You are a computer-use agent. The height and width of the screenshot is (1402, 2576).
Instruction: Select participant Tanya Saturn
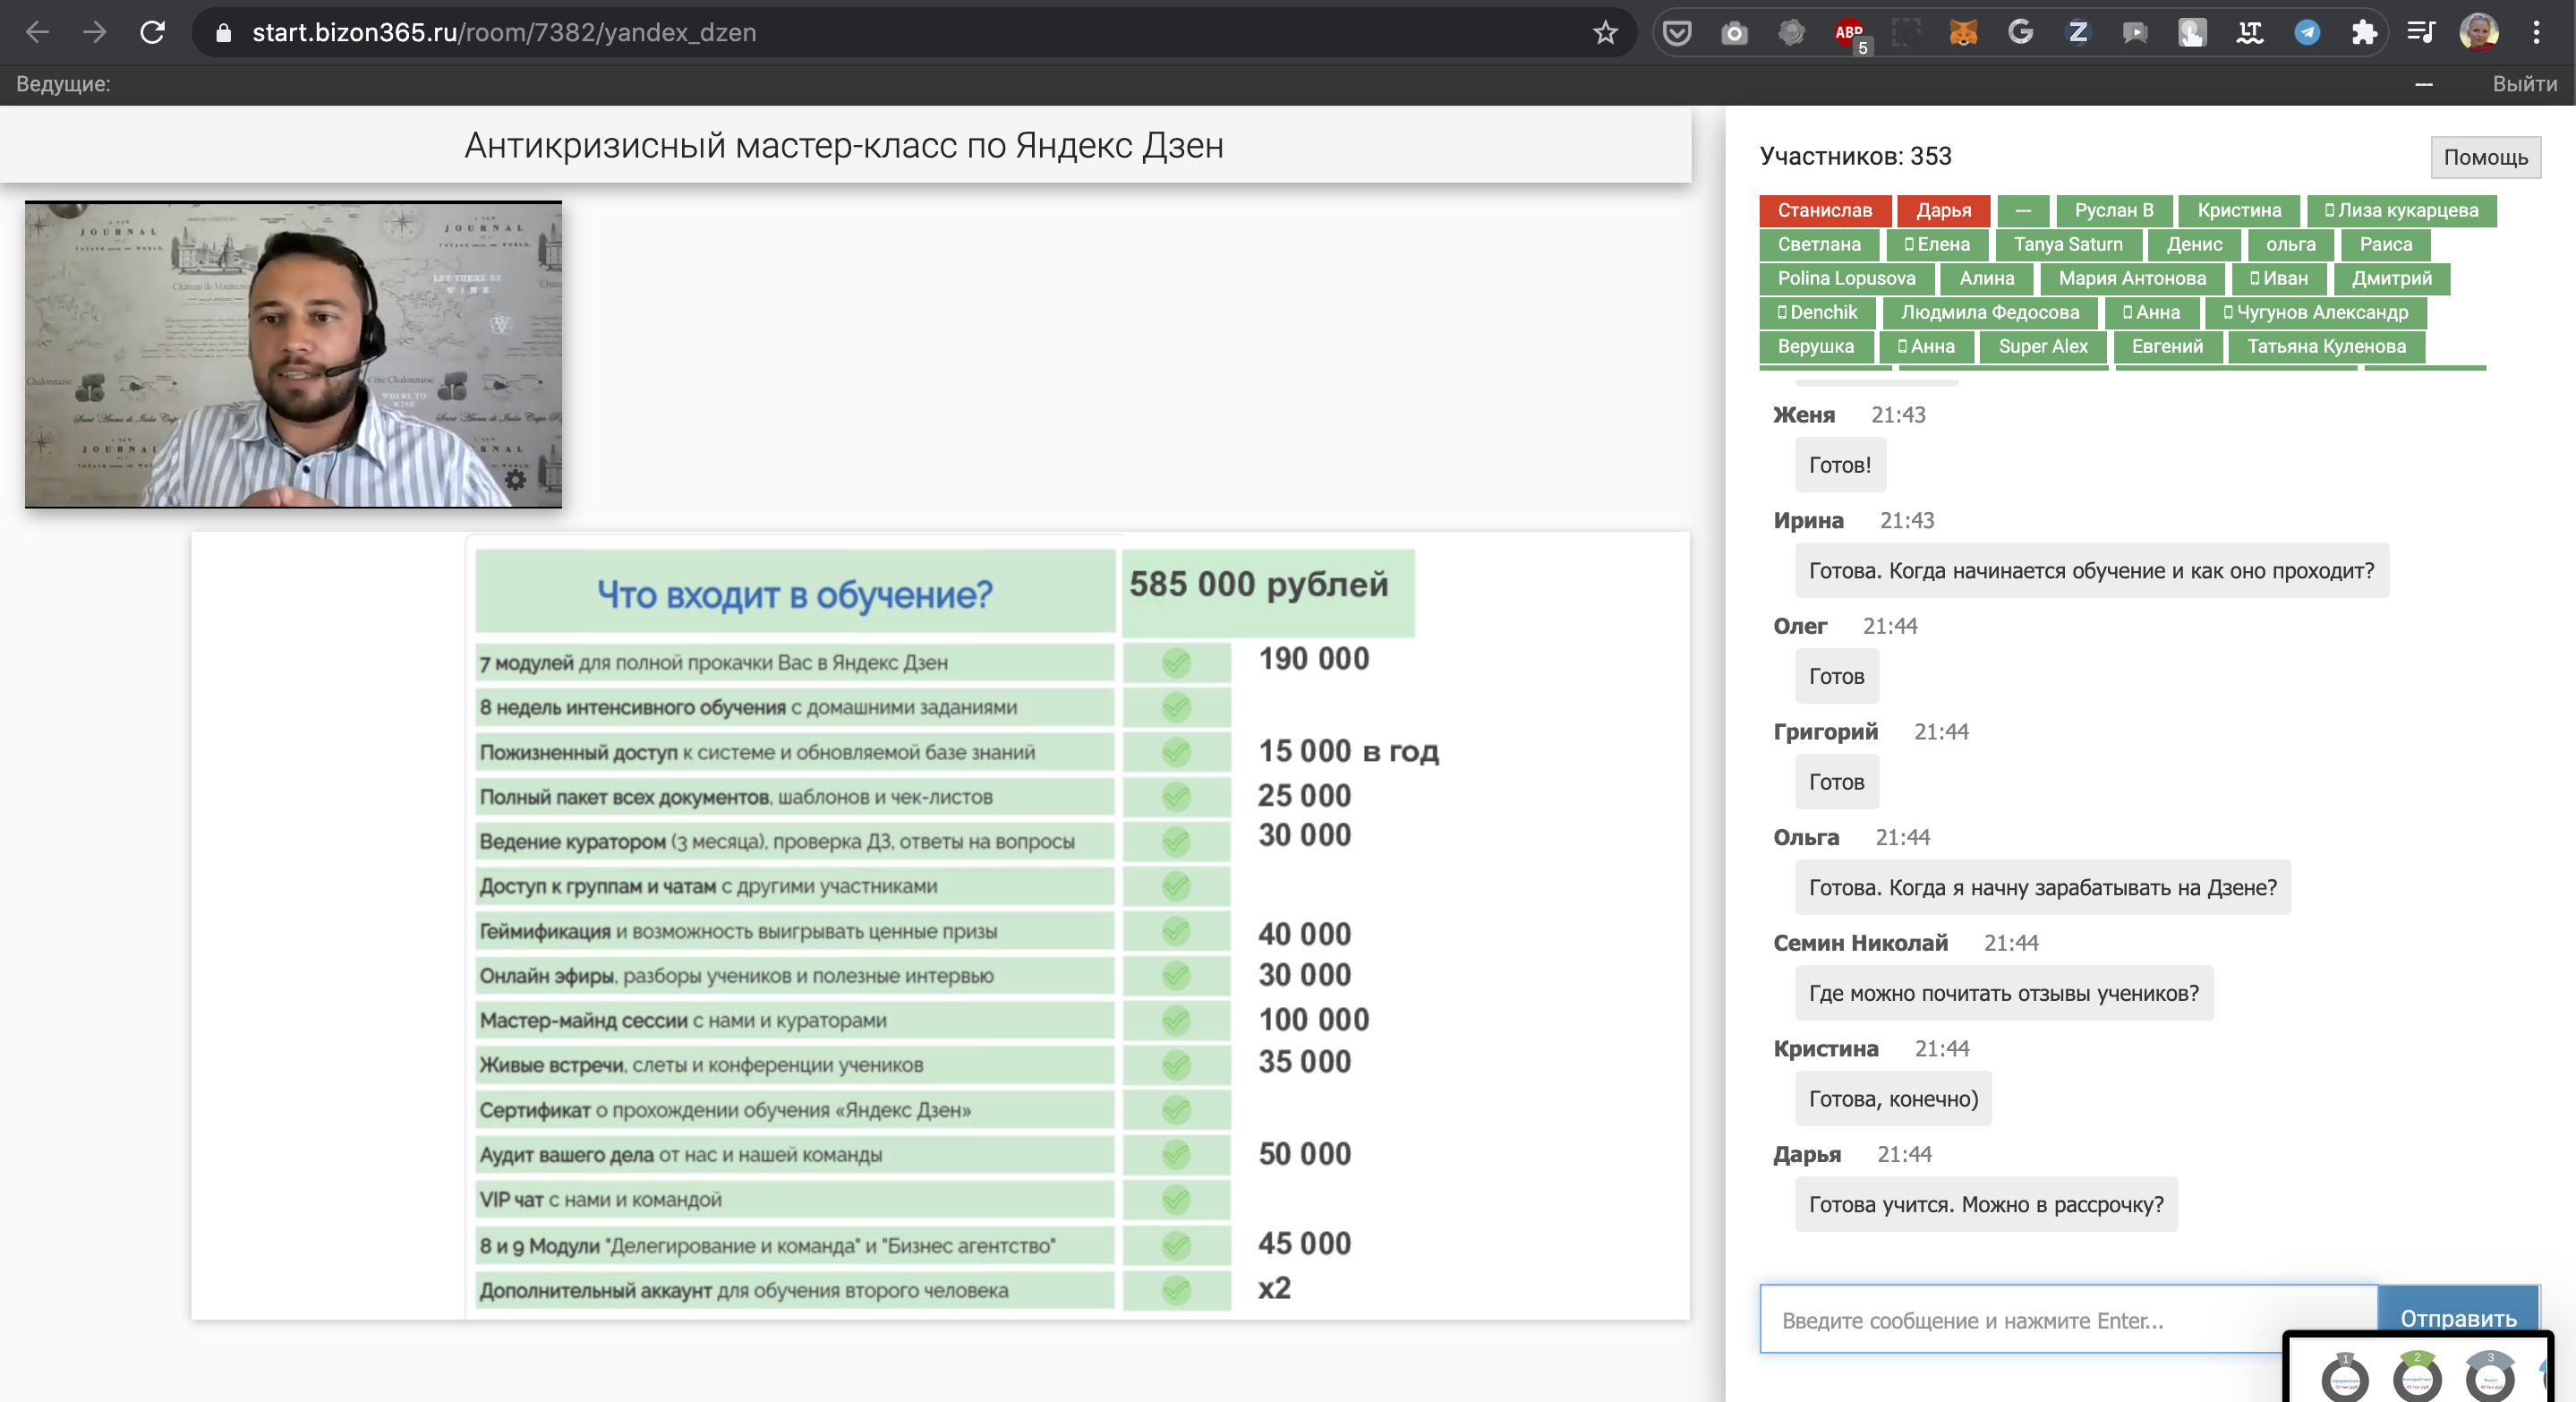(2067, 244)
